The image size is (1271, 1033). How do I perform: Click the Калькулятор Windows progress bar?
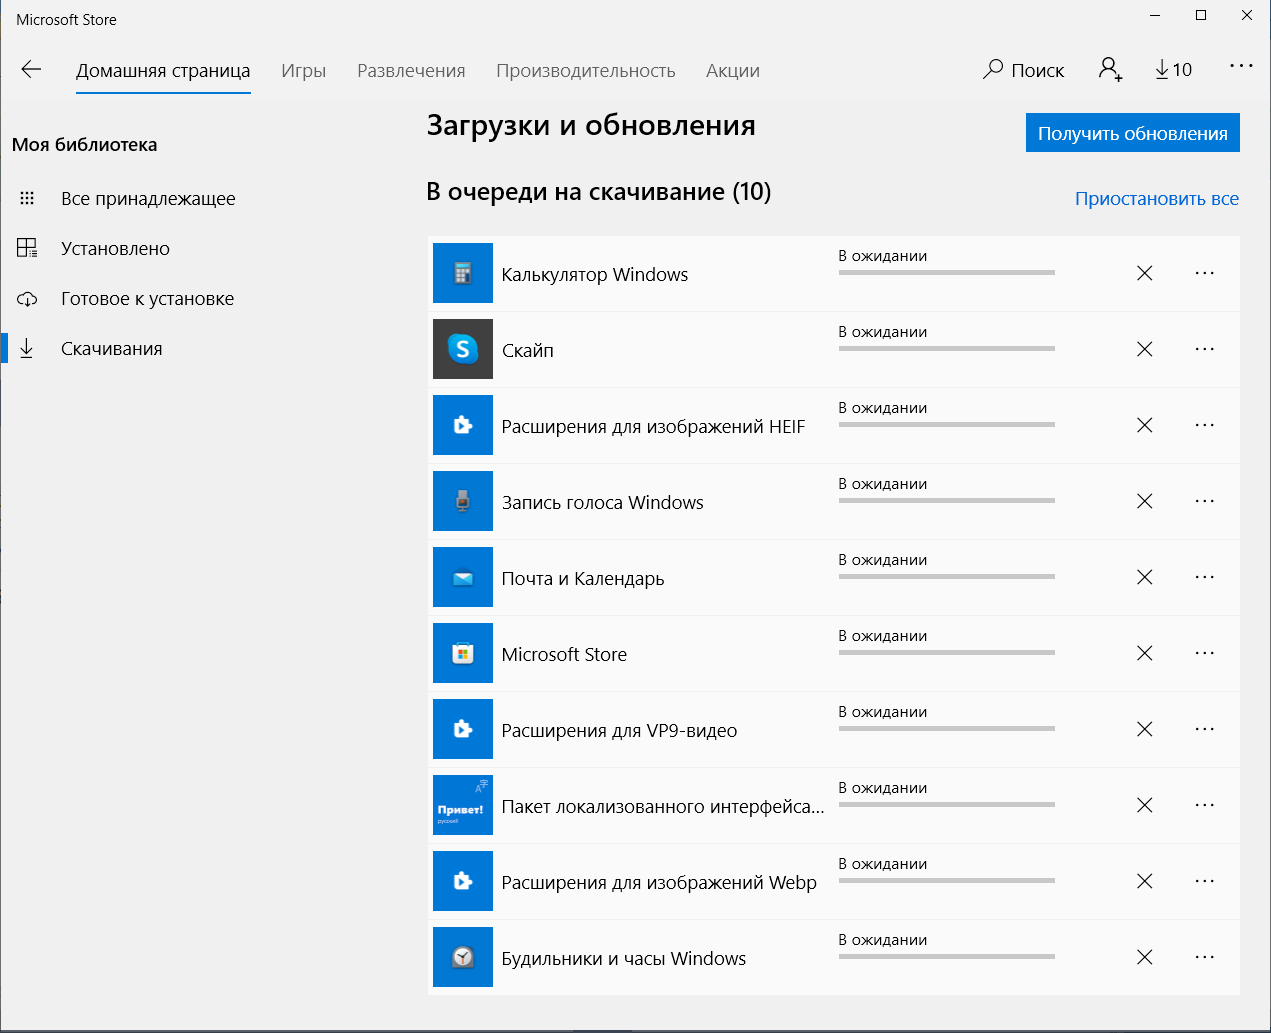(x=947, y=272)
